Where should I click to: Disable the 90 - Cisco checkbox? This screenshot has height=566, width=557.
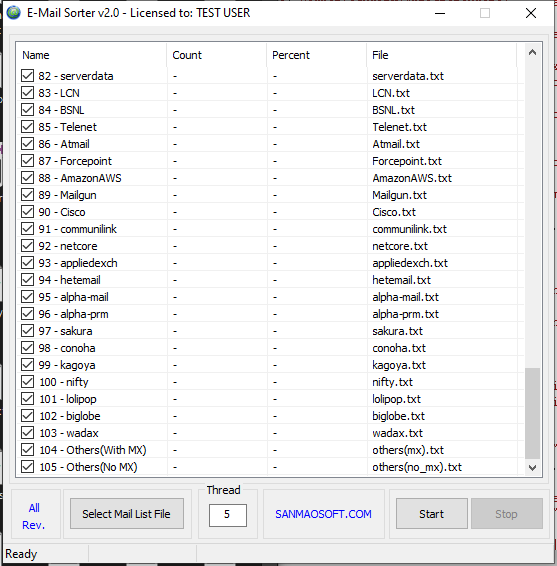click(27, 212)
